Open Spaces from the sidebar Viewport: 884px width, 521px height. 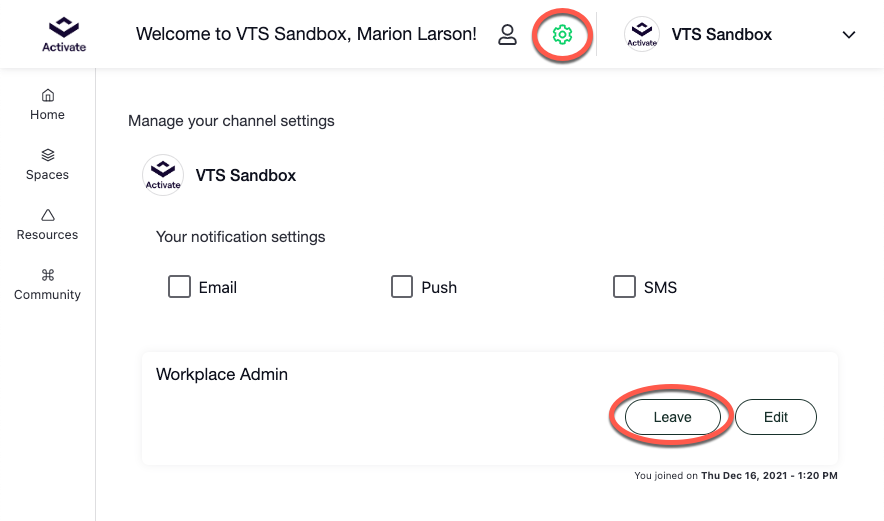pyautogui.click(x=47, y=165)
